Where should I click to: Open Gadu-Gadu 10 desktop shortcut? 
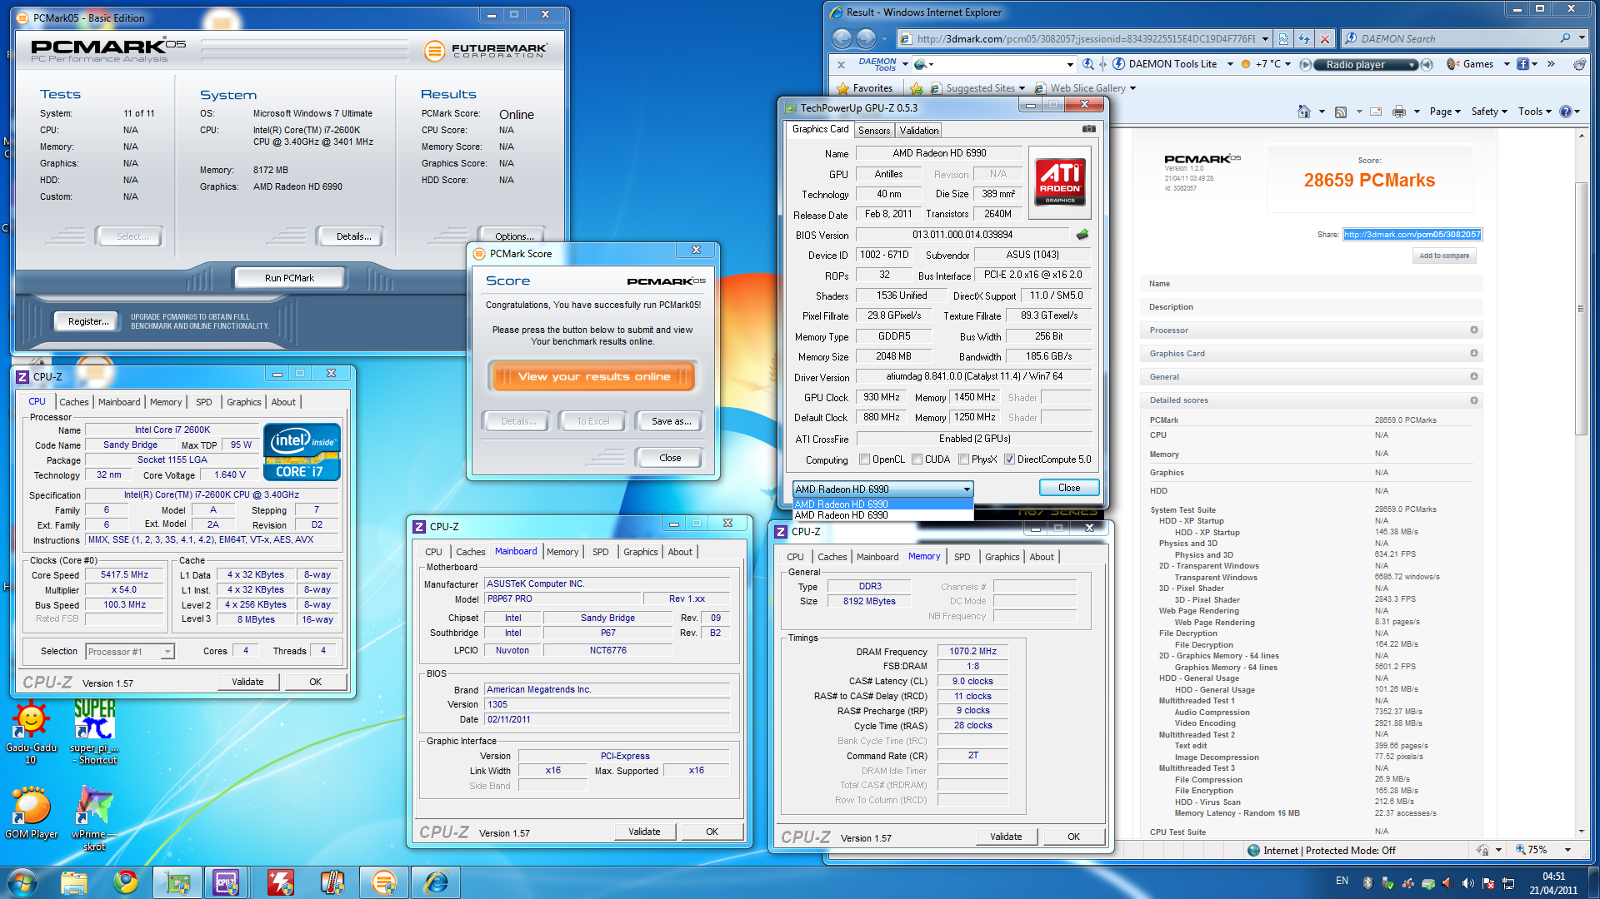point(31,733)
